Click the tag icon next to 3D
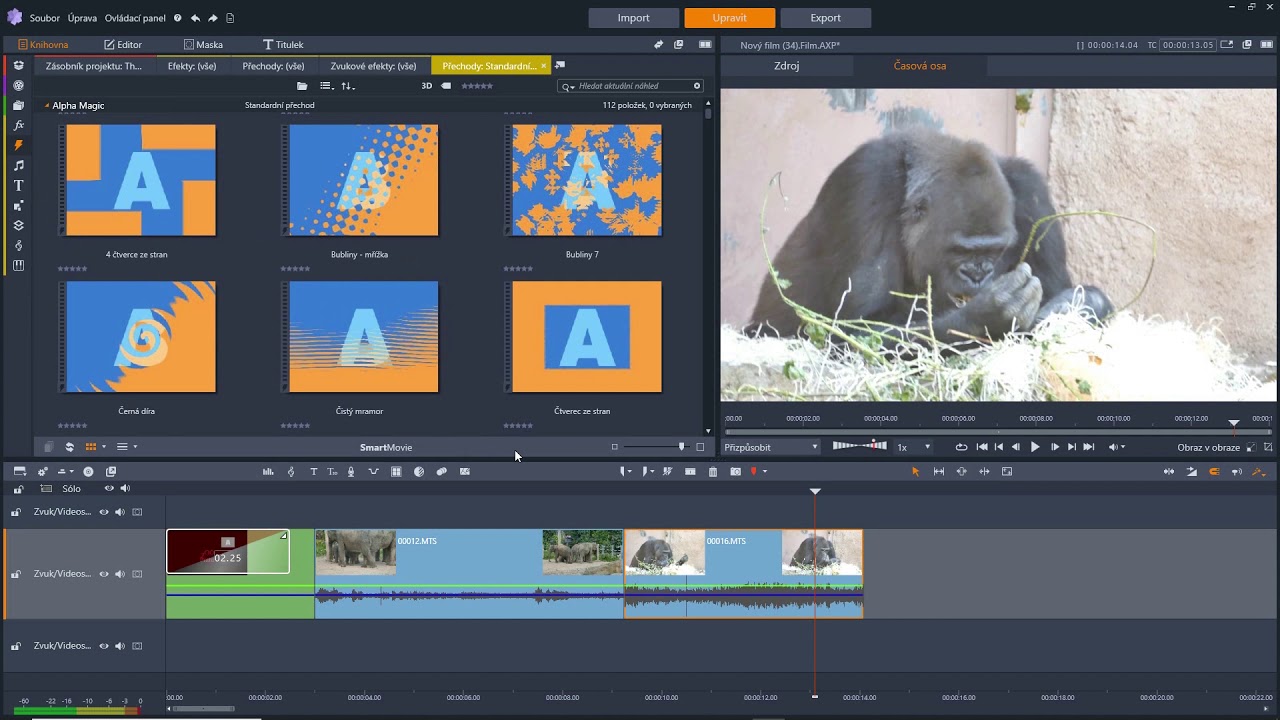1280x720 pixels. [x=446, y=86]
